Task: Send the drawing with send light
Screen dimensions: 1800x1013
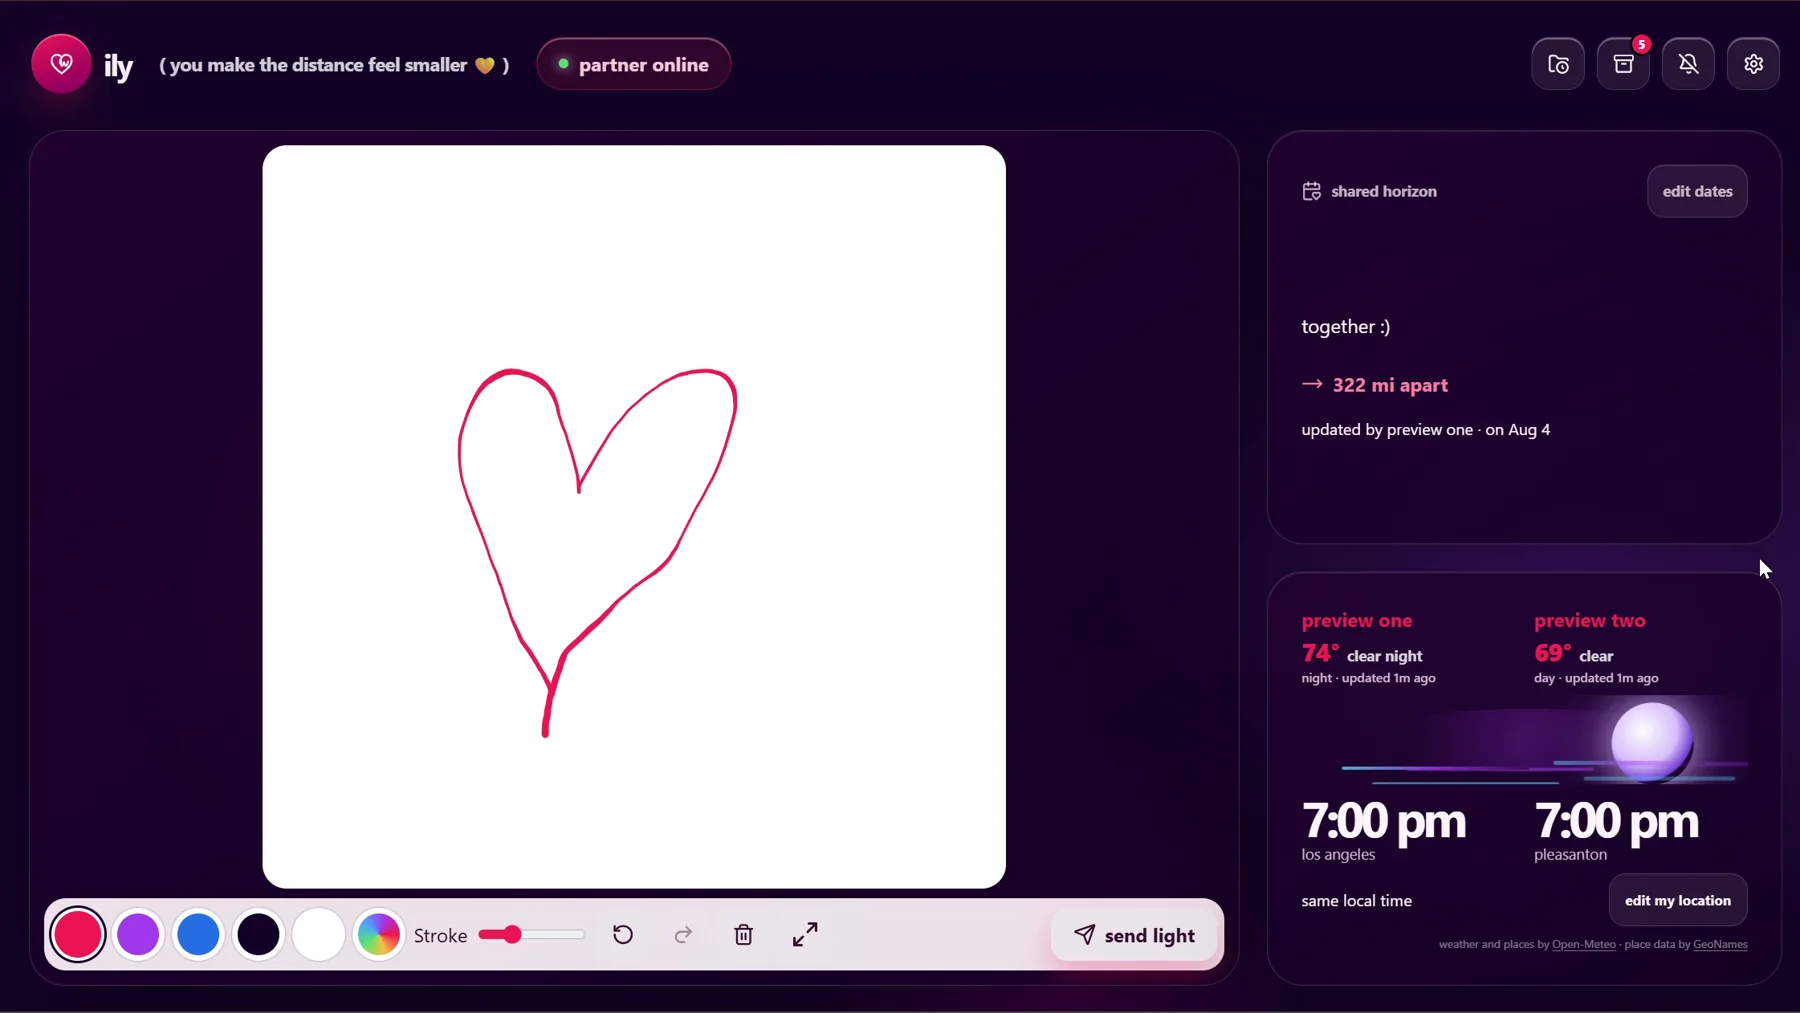Action: click(x=1134, y=935)
